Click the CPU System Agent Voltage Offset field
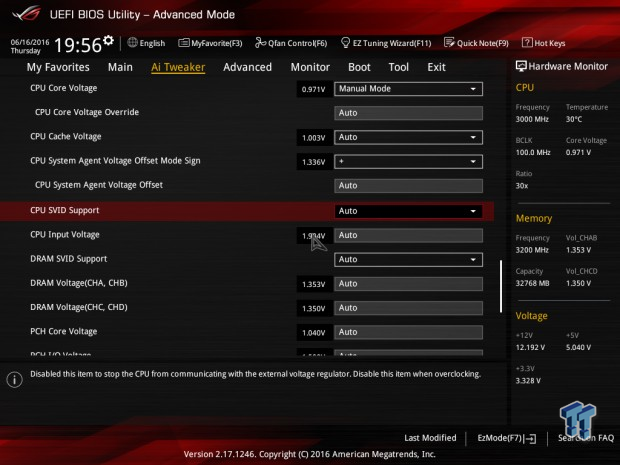Image resolution: width=620 pixels, height=465 pixels. [408, 186]
